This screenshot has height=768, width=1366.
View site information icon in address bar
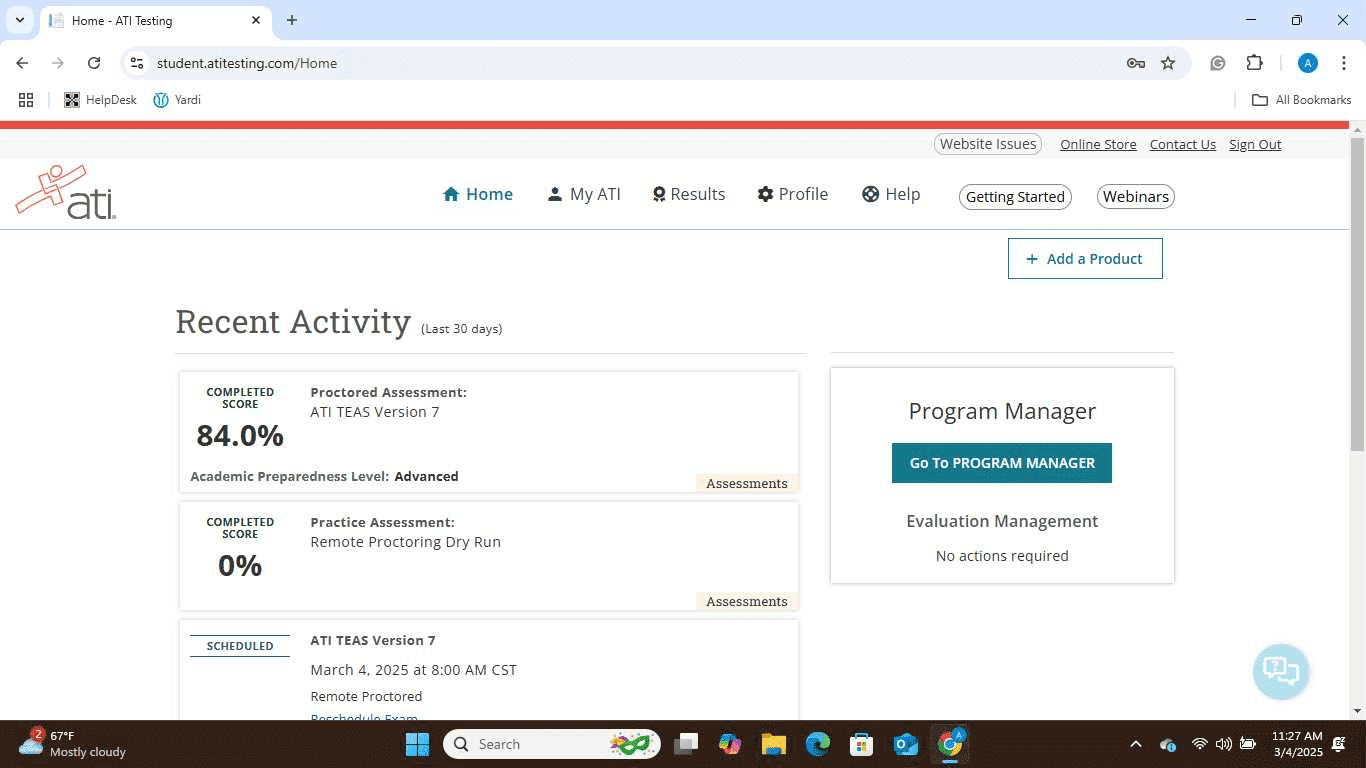tap(138, 63)
